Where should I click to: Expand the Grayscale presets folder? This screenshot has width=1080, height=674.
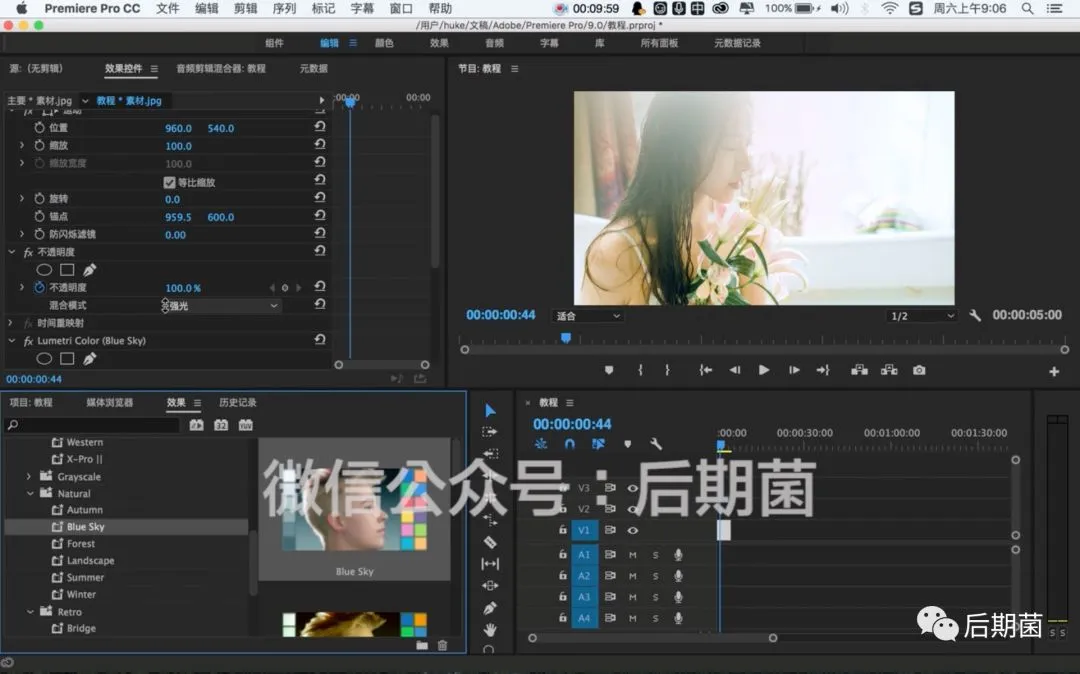coord(28,476)
